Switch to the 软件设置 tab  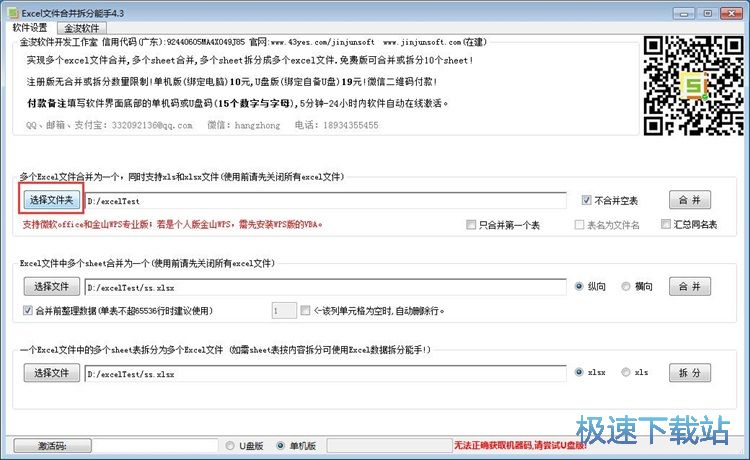point(30,28)
